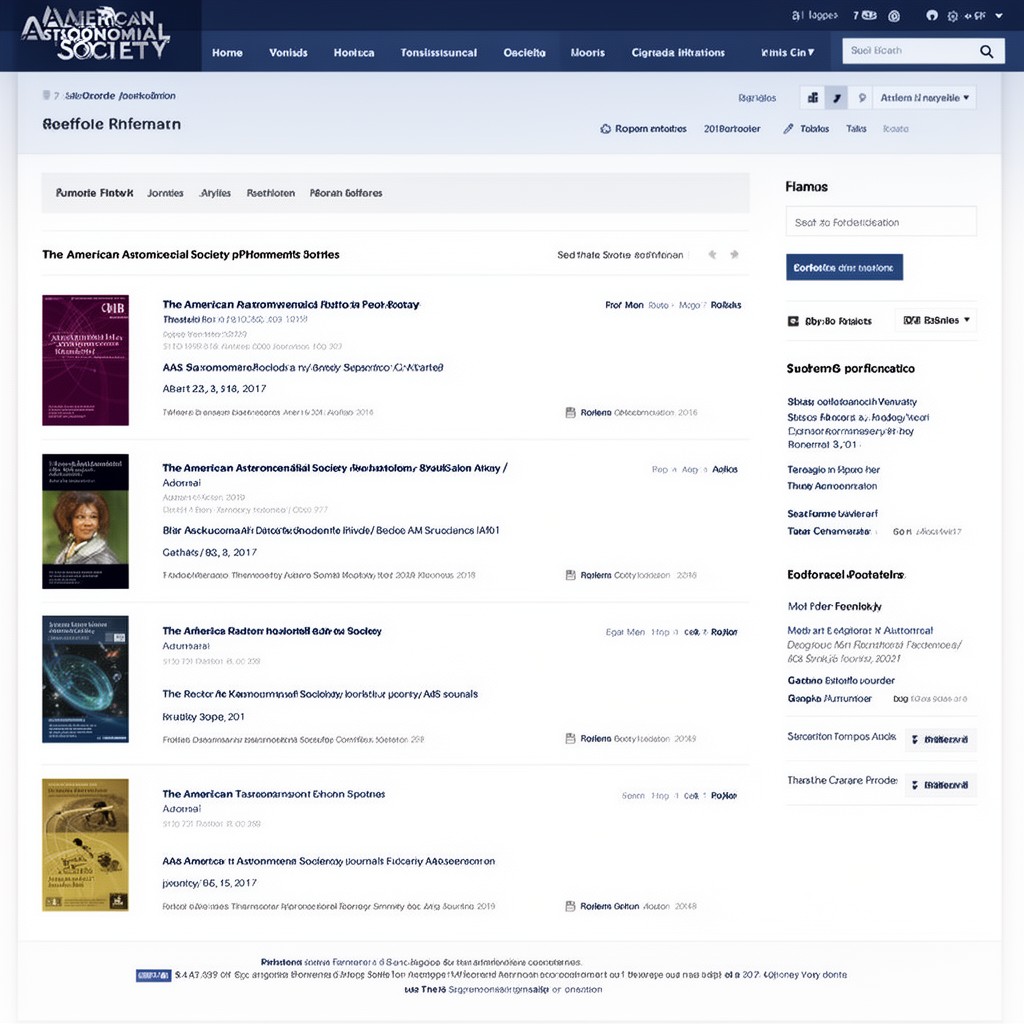Open the Honluca navigation item
1024x1024 pixels.
354,53
